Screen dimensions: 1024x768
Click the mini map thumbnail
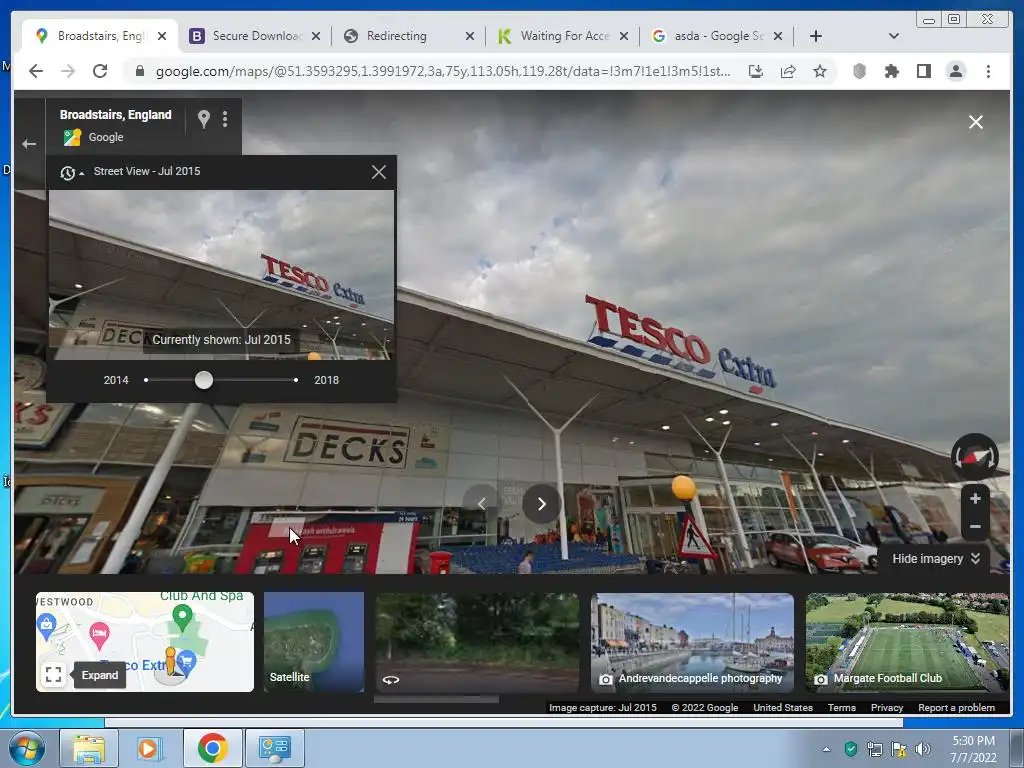coord(145,642)
